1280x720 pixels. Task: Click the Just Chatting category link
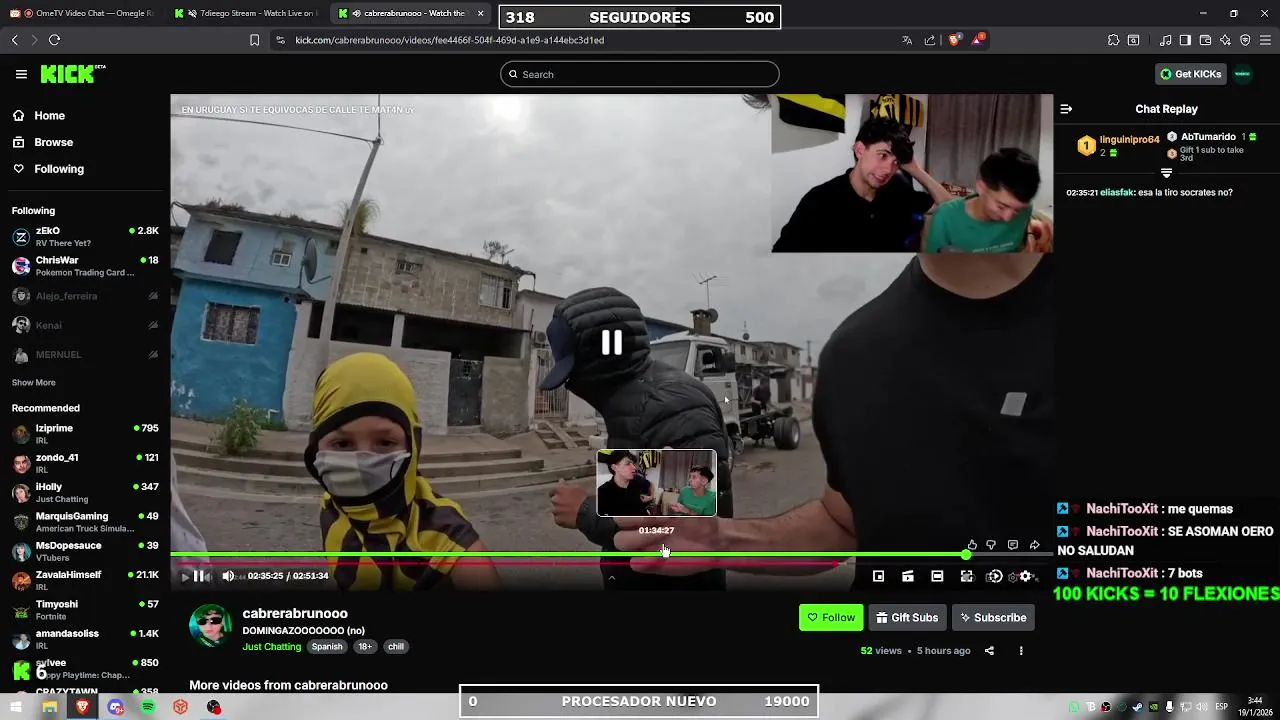pos(271,647)
